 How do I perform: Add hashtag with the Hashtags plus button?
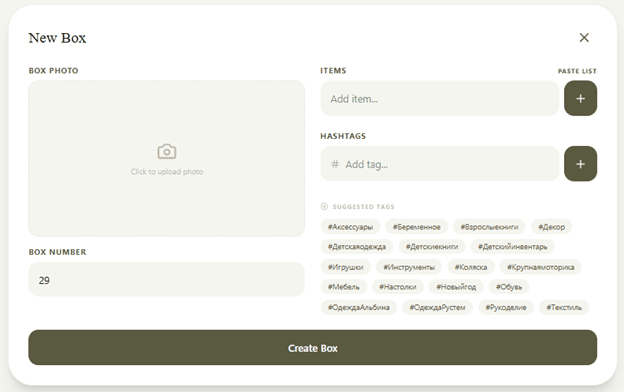(x=580, y=164)
